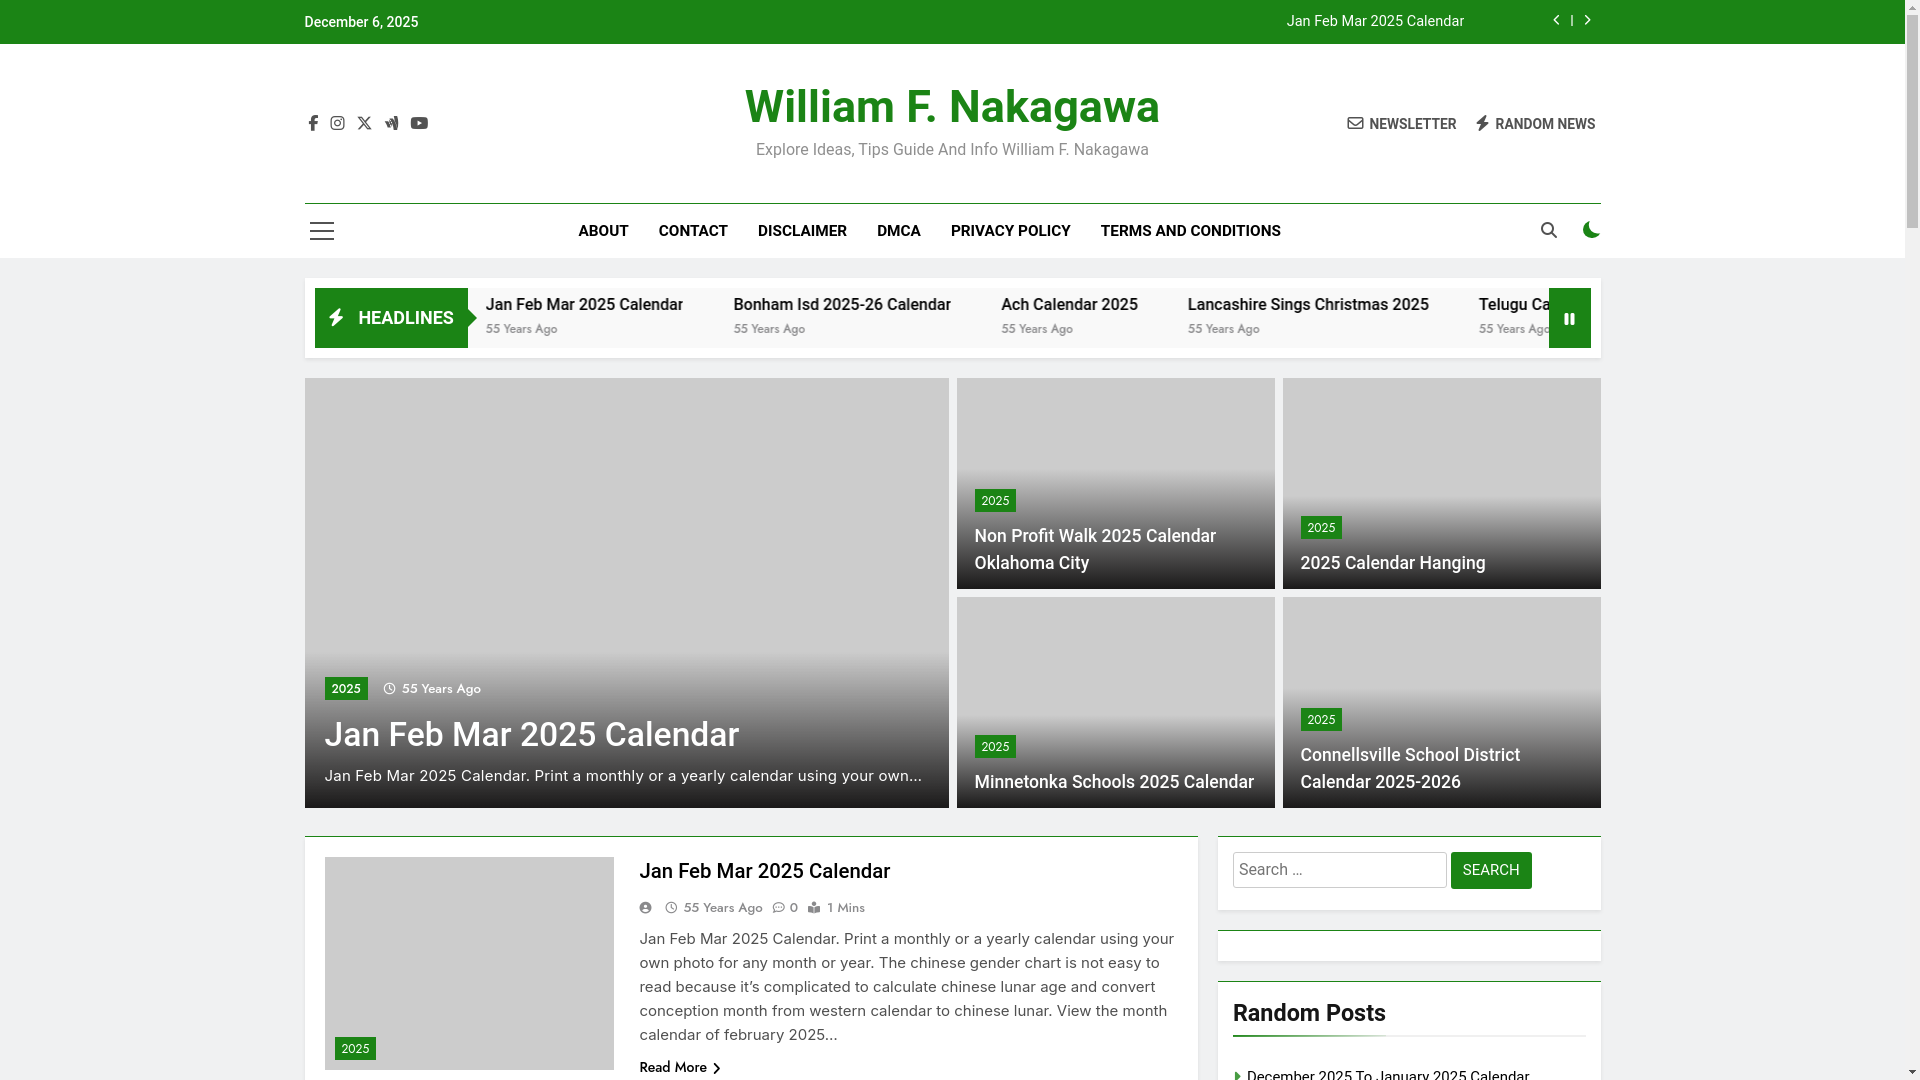The image size is (1920, 1080).
Task: Open the X (Twitter) social icon
Action: 364,123
